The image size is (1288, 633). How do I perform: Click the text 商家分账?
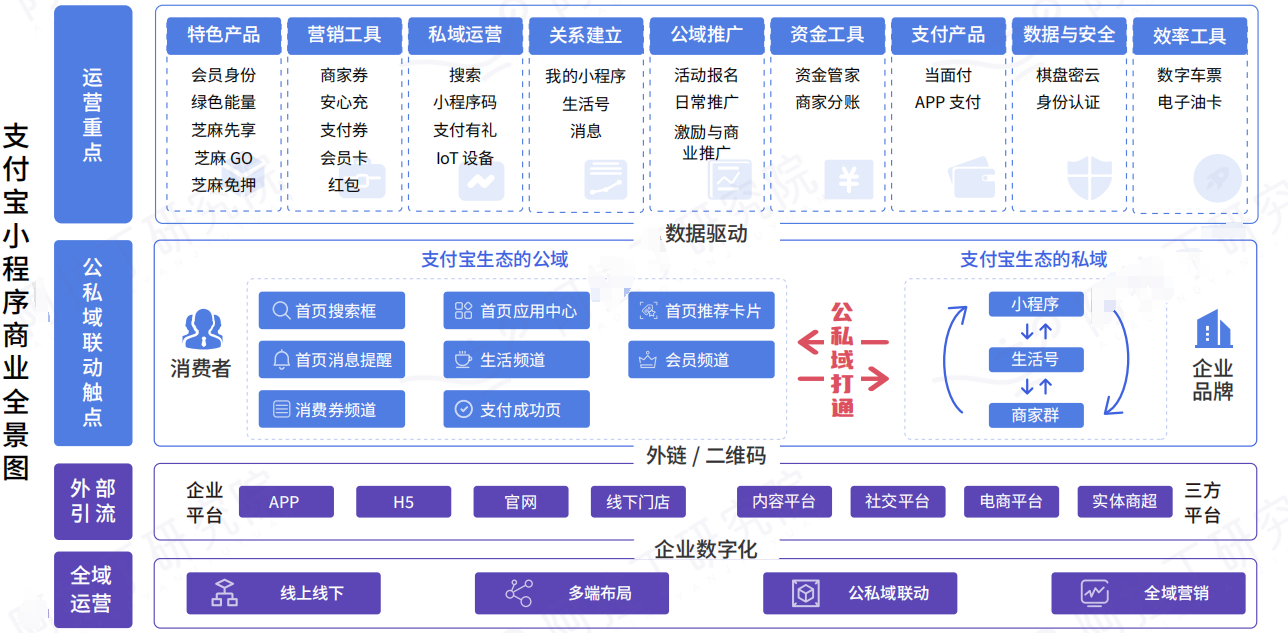pyautogui.click(x=827, y=102)
